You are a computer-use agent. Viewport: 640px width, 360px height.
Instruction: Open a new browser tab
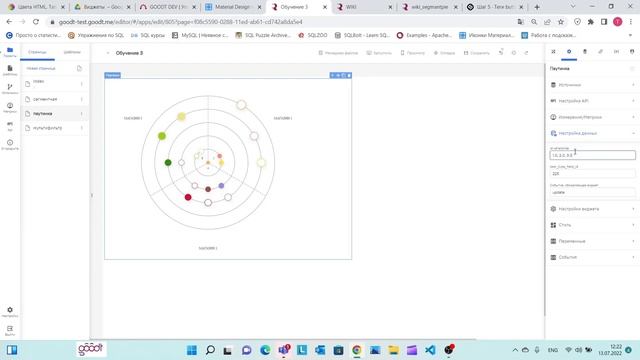click(x=537, y=7)
